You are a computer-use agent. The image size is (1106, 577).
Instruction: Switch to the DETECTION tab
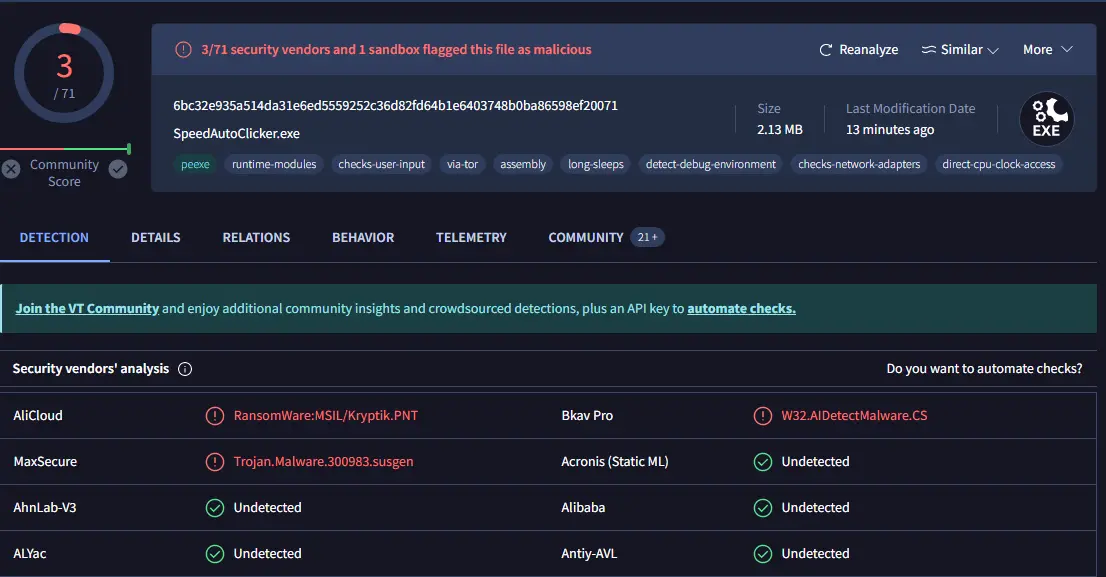[x=54, y=238]
